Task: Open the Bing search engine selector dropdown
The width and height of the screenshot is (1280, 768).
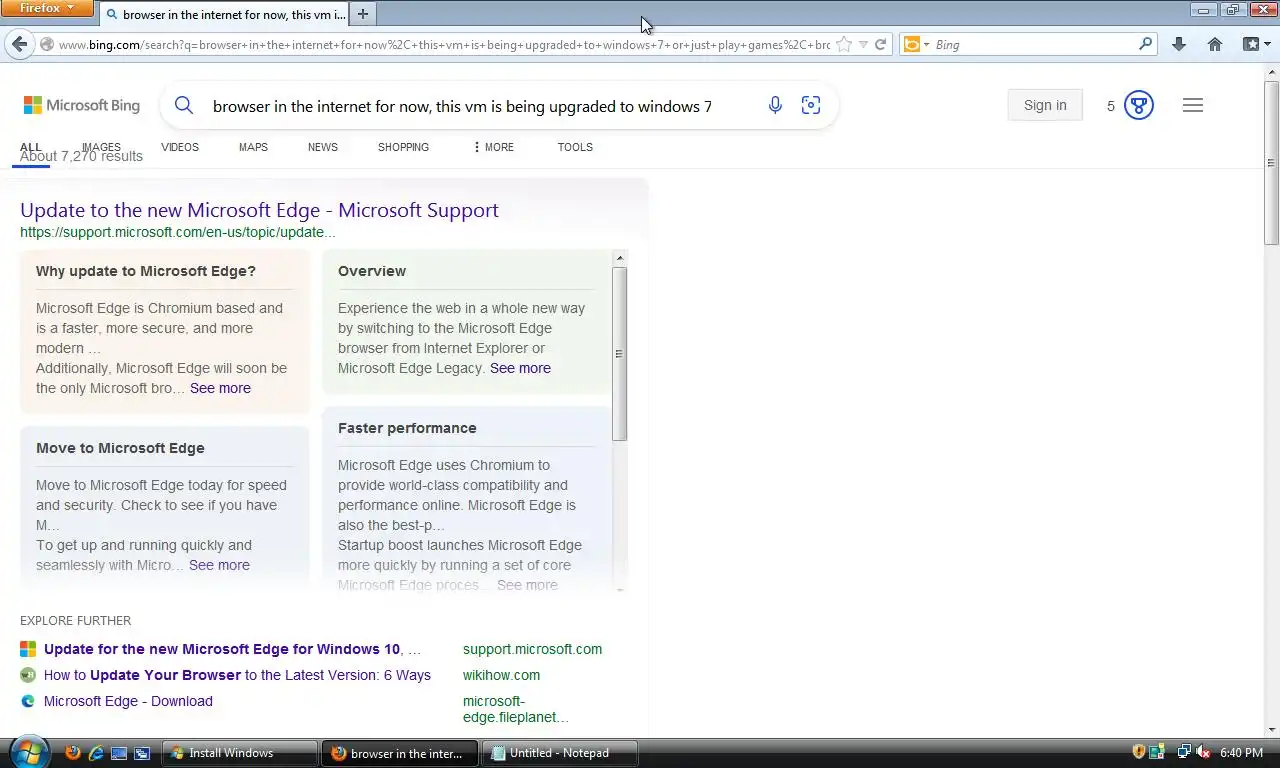Action: [917, 44]
